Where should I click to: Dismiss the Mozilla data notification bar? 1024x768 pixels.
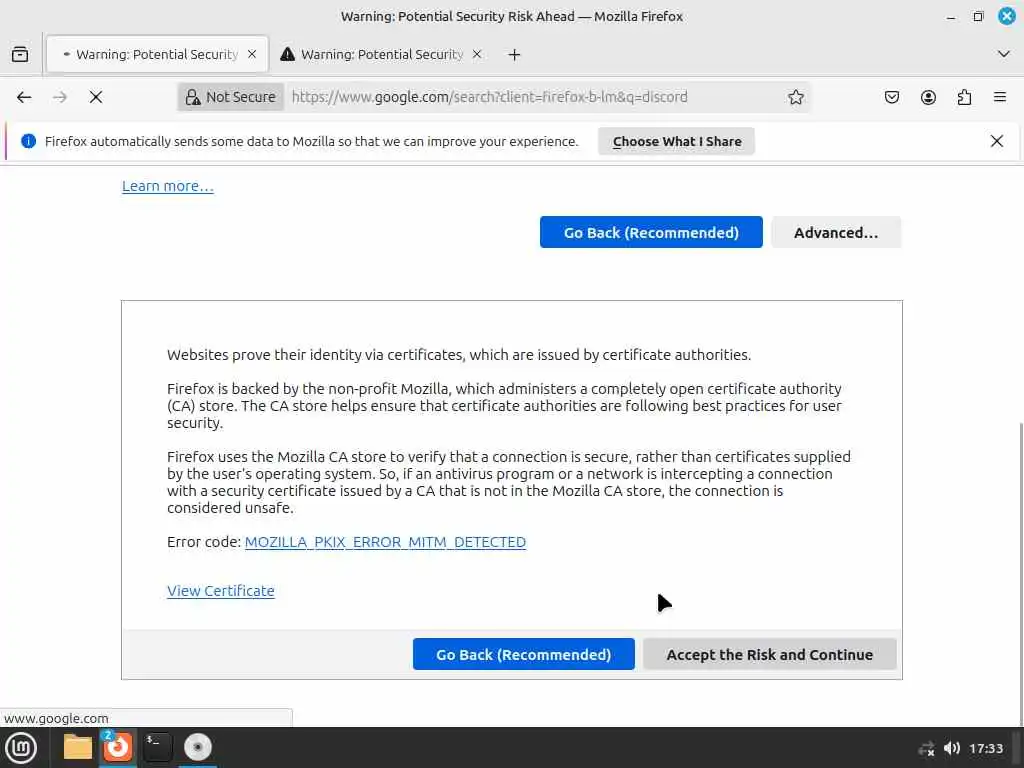(997, 141)
